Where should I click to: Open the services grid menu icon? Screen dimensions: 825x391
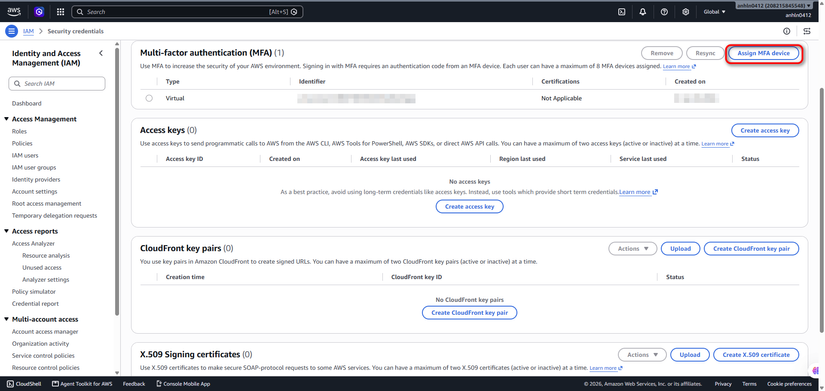coord(61,11)
